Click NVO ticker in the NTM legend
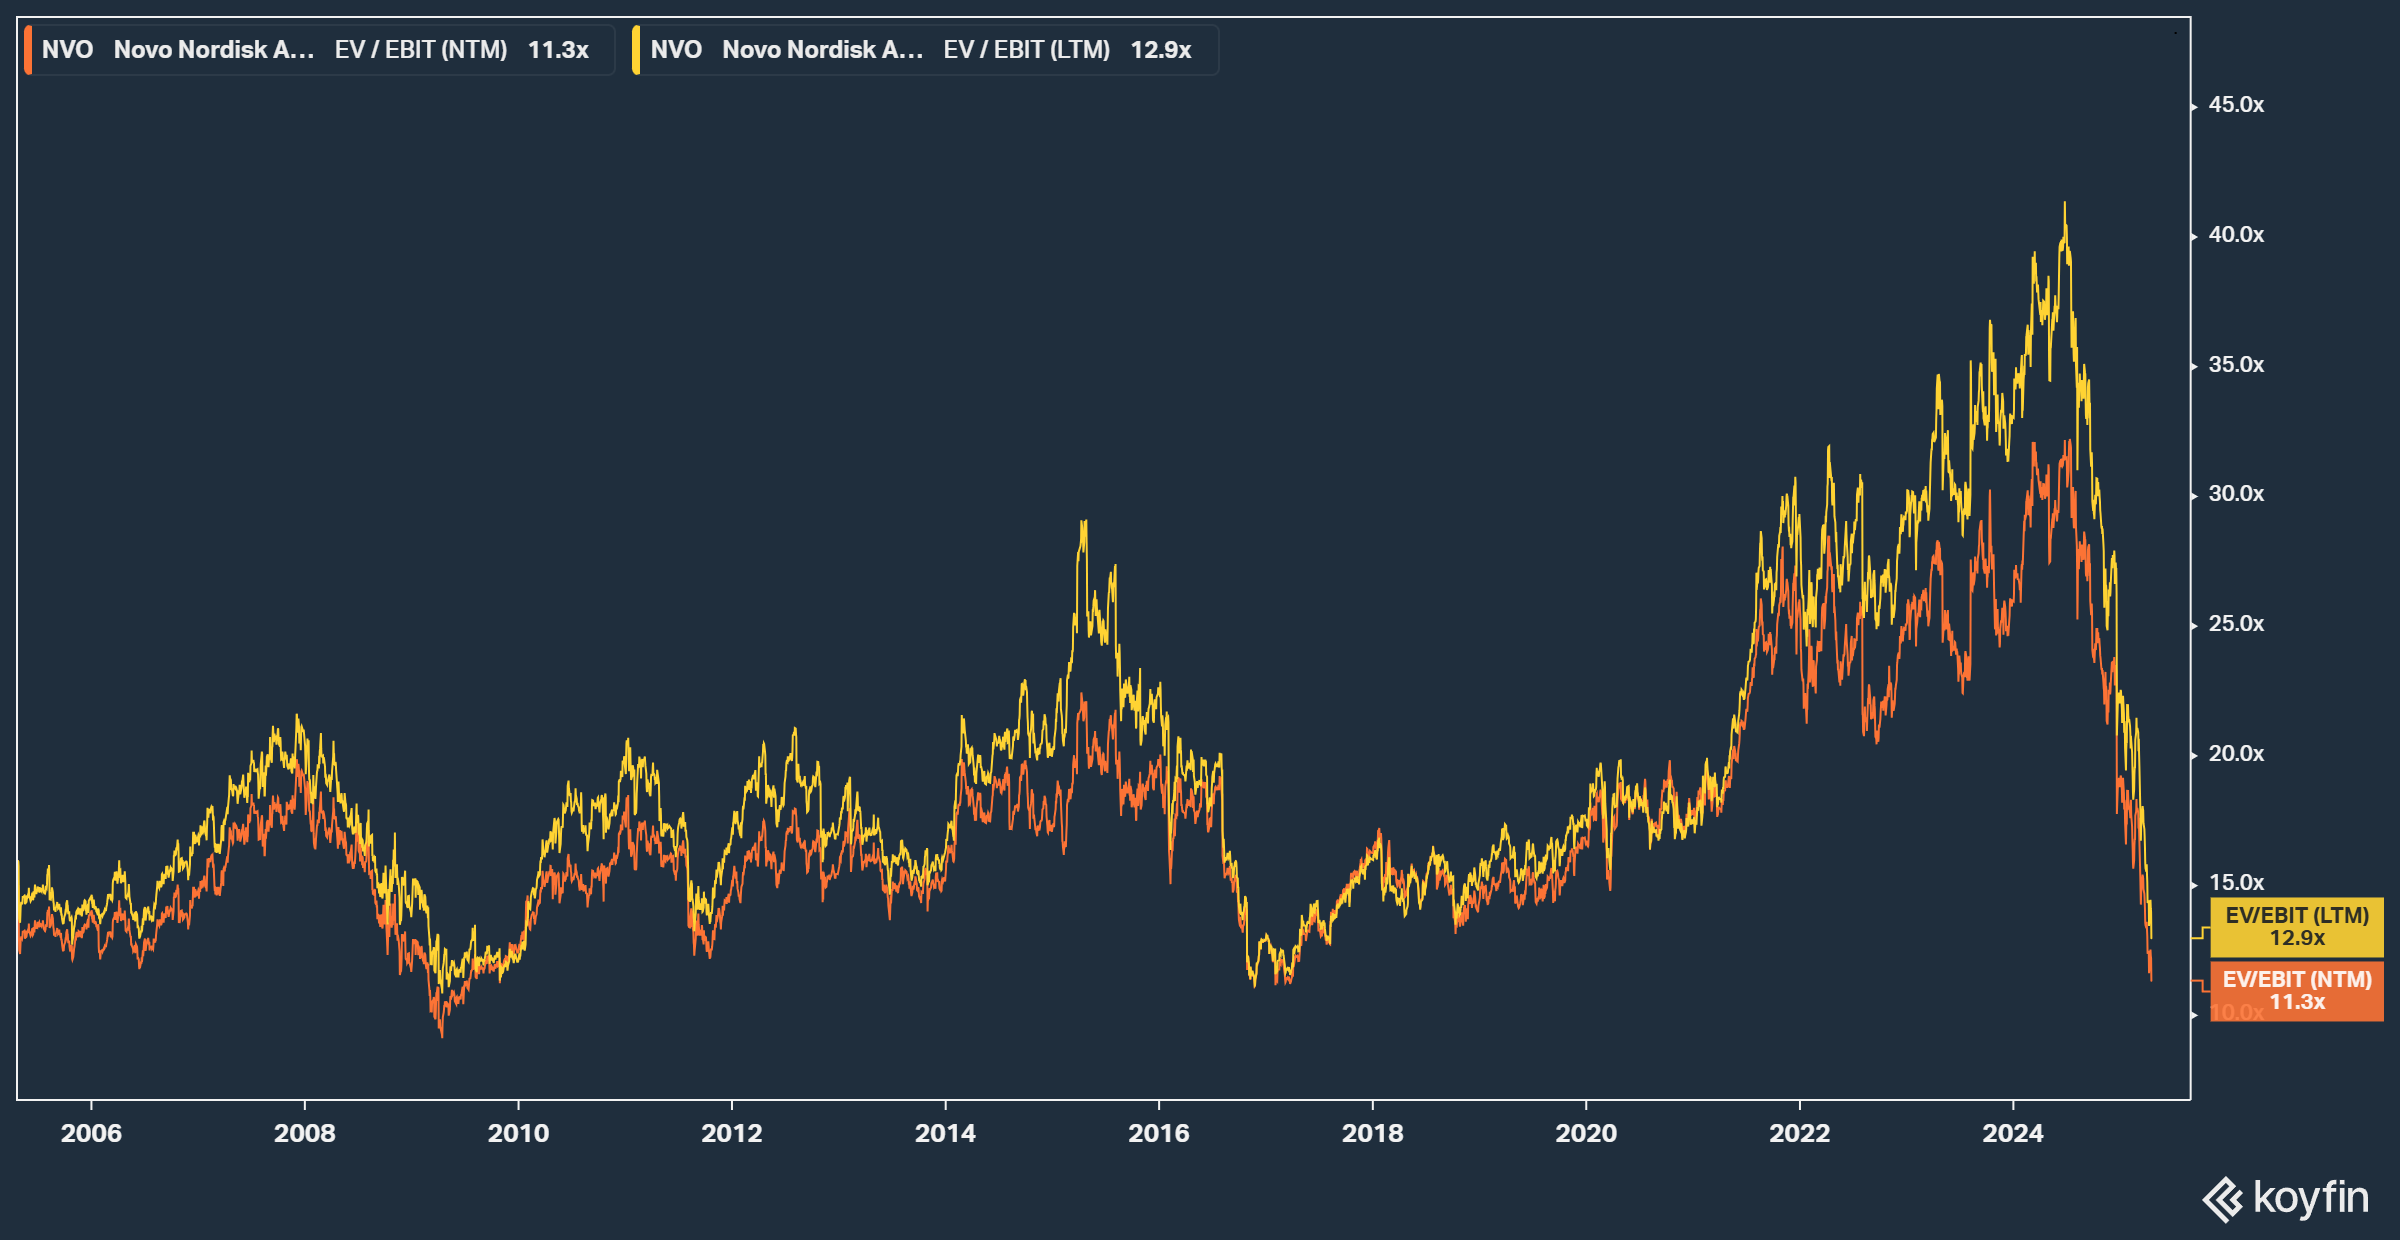Viewport: 2400px width, 1240px height. click(x=68, y=50)
